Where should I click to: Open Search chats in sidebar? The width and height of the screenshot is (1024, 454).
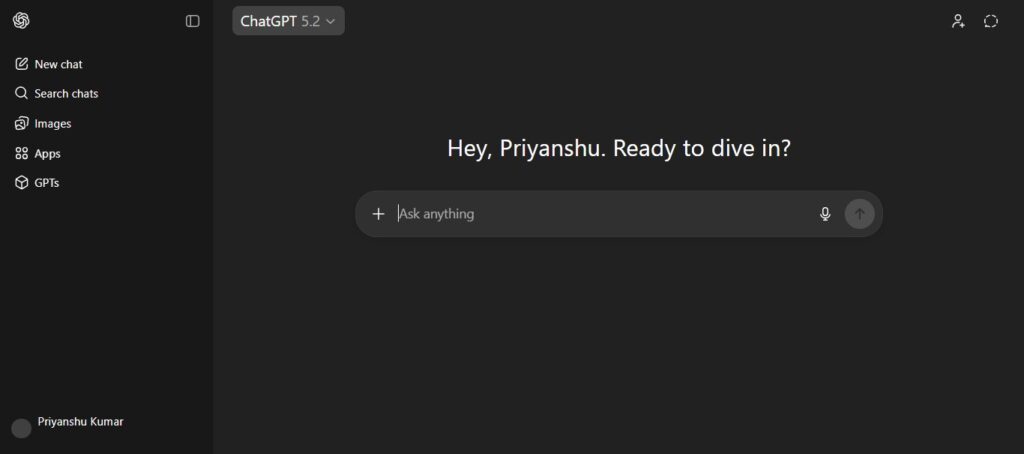[x=56, y=93]
